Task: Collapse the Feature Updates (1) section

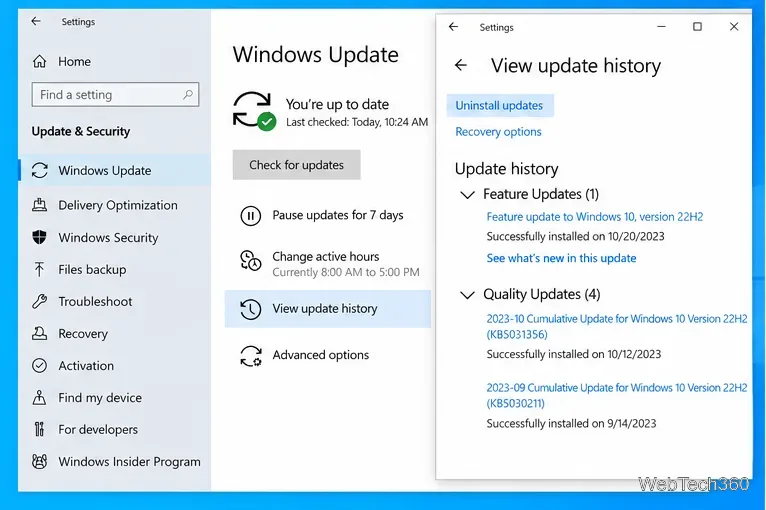Action: [468, 195]
